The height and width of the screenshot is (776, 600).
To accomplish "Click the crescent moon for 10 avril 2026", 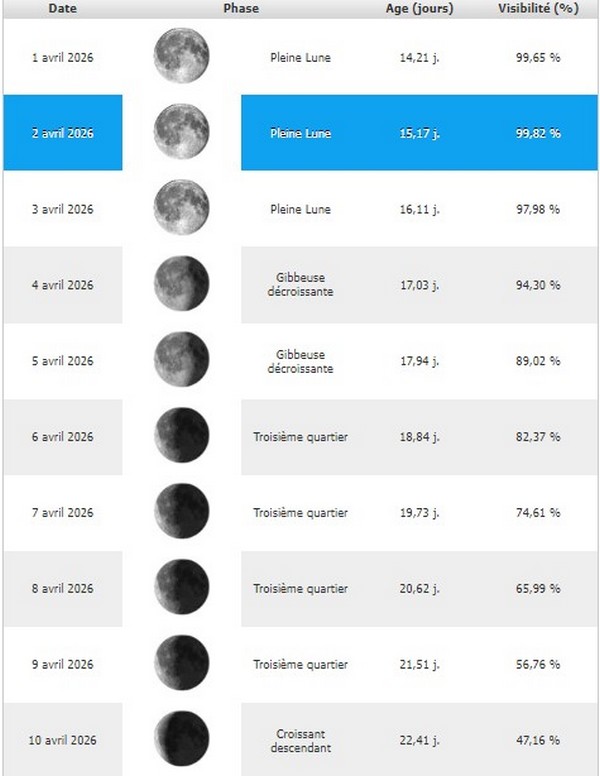I will [x=181, y=740].
